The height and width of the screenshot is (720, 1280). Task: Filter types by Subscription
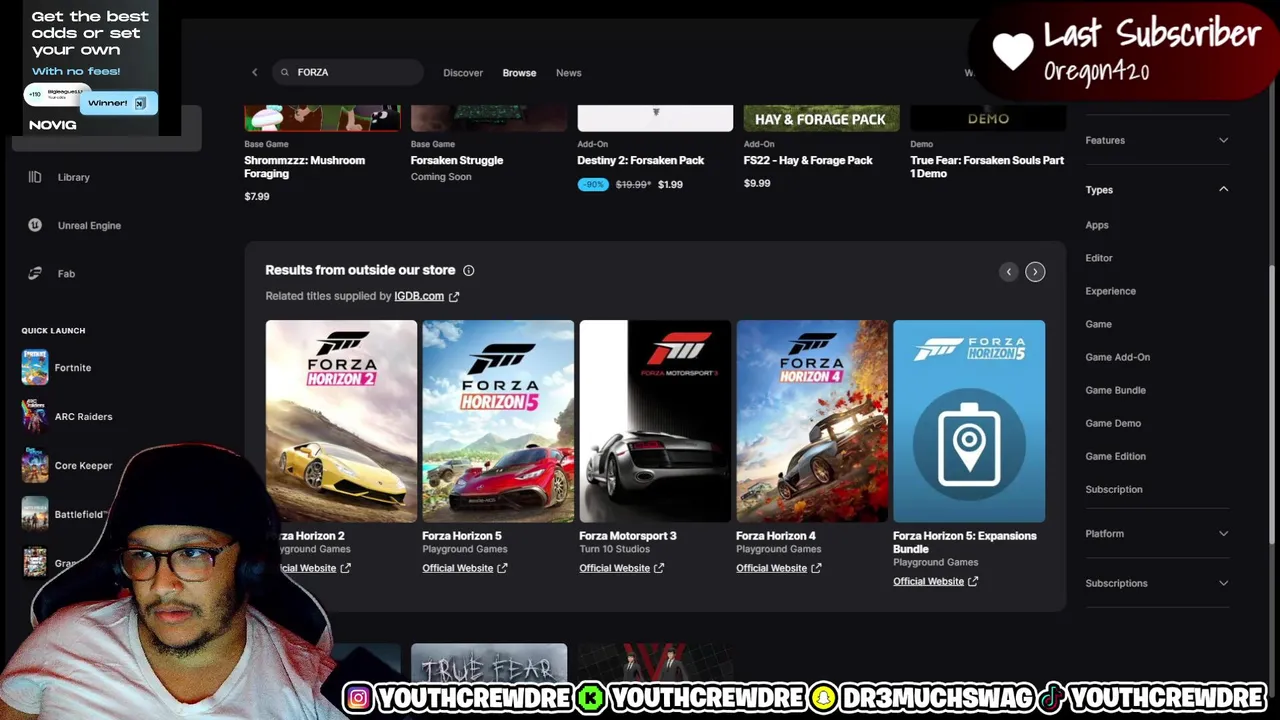[1114, 489]
